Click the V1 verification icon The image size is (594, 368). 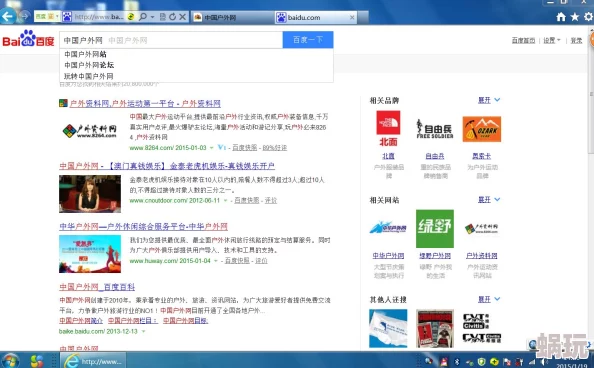(222, 147)
